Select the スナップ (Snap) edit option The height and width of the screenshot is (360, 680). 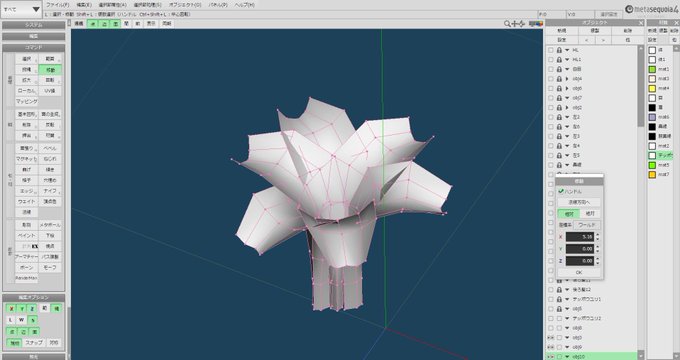click(34, 343)
